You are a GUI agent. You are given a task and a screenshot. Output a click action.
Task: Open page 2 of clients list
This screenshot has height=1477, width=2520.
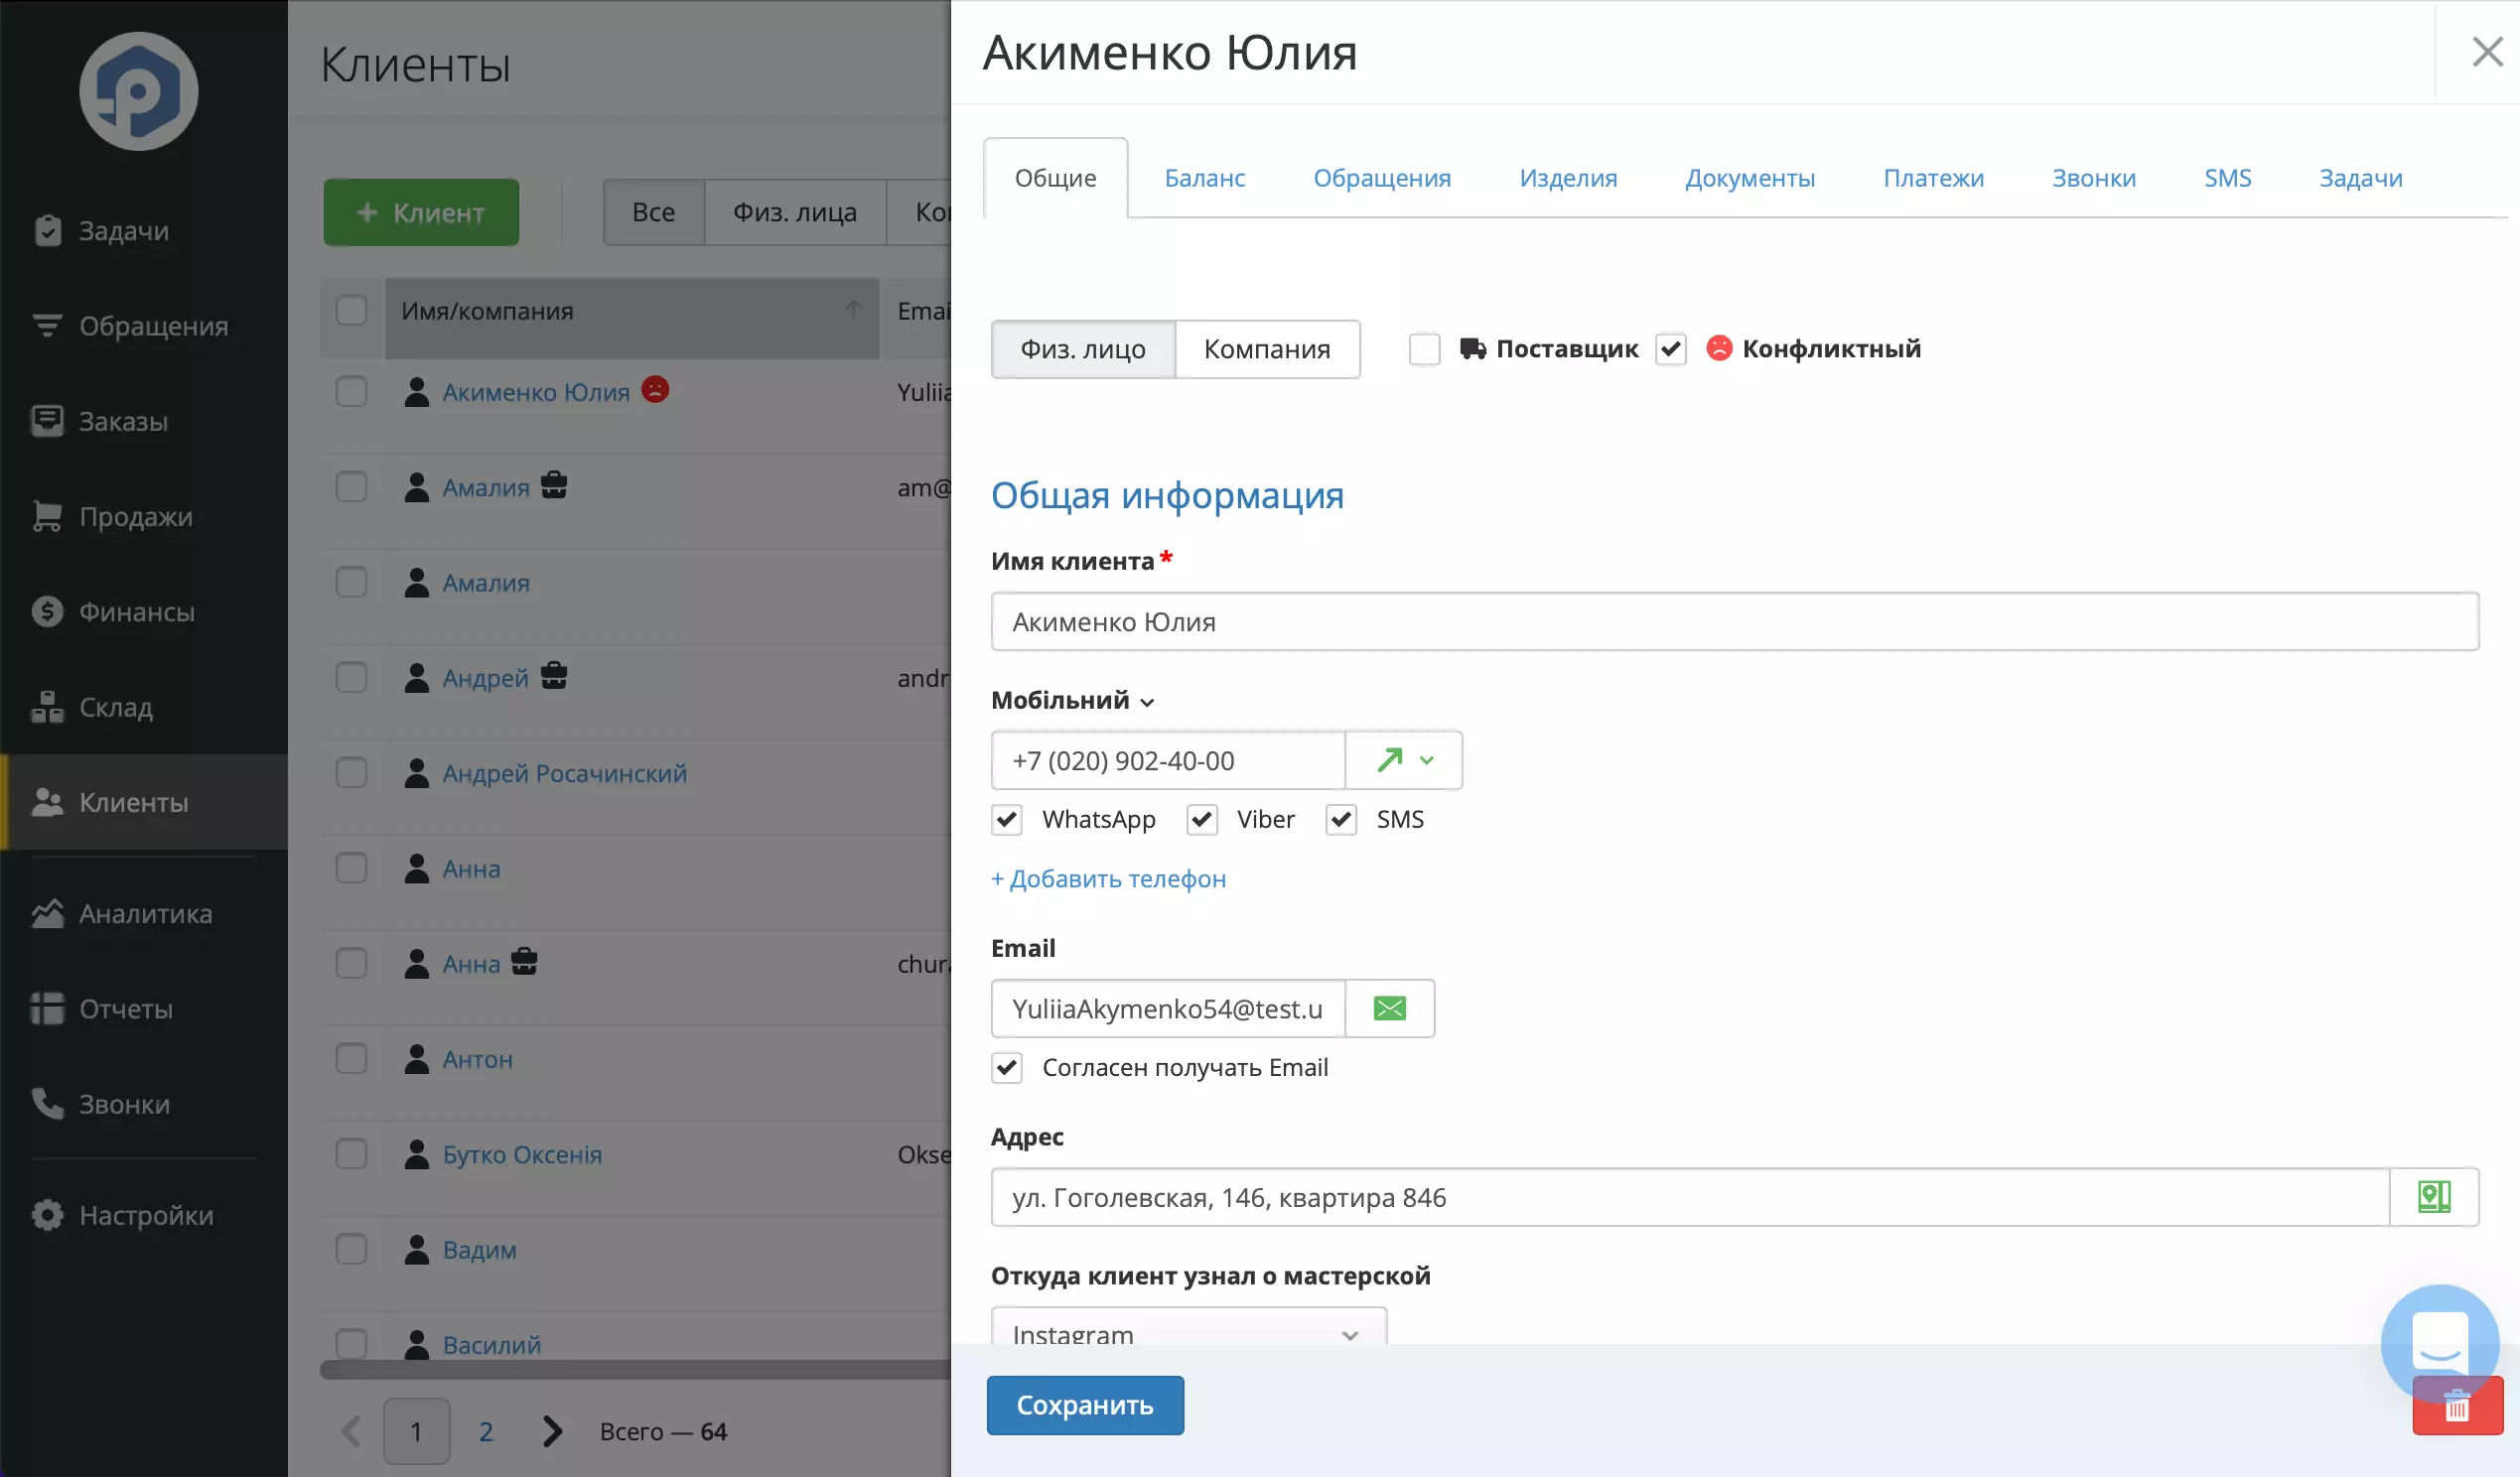[486, 1431]
